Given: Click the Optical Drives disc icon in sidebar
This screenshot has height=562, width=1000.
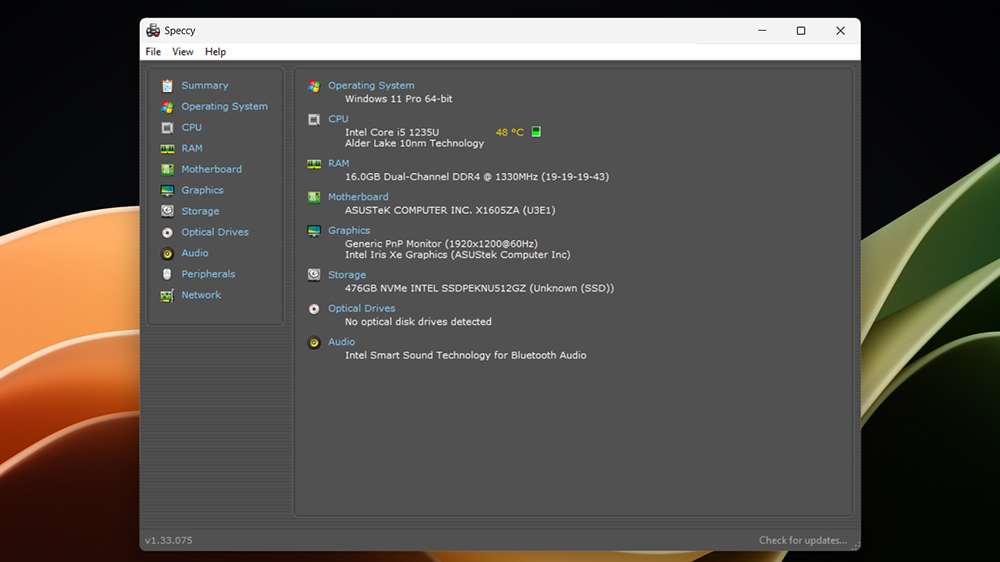Looking at the screenshot, I should pos(167,232).
